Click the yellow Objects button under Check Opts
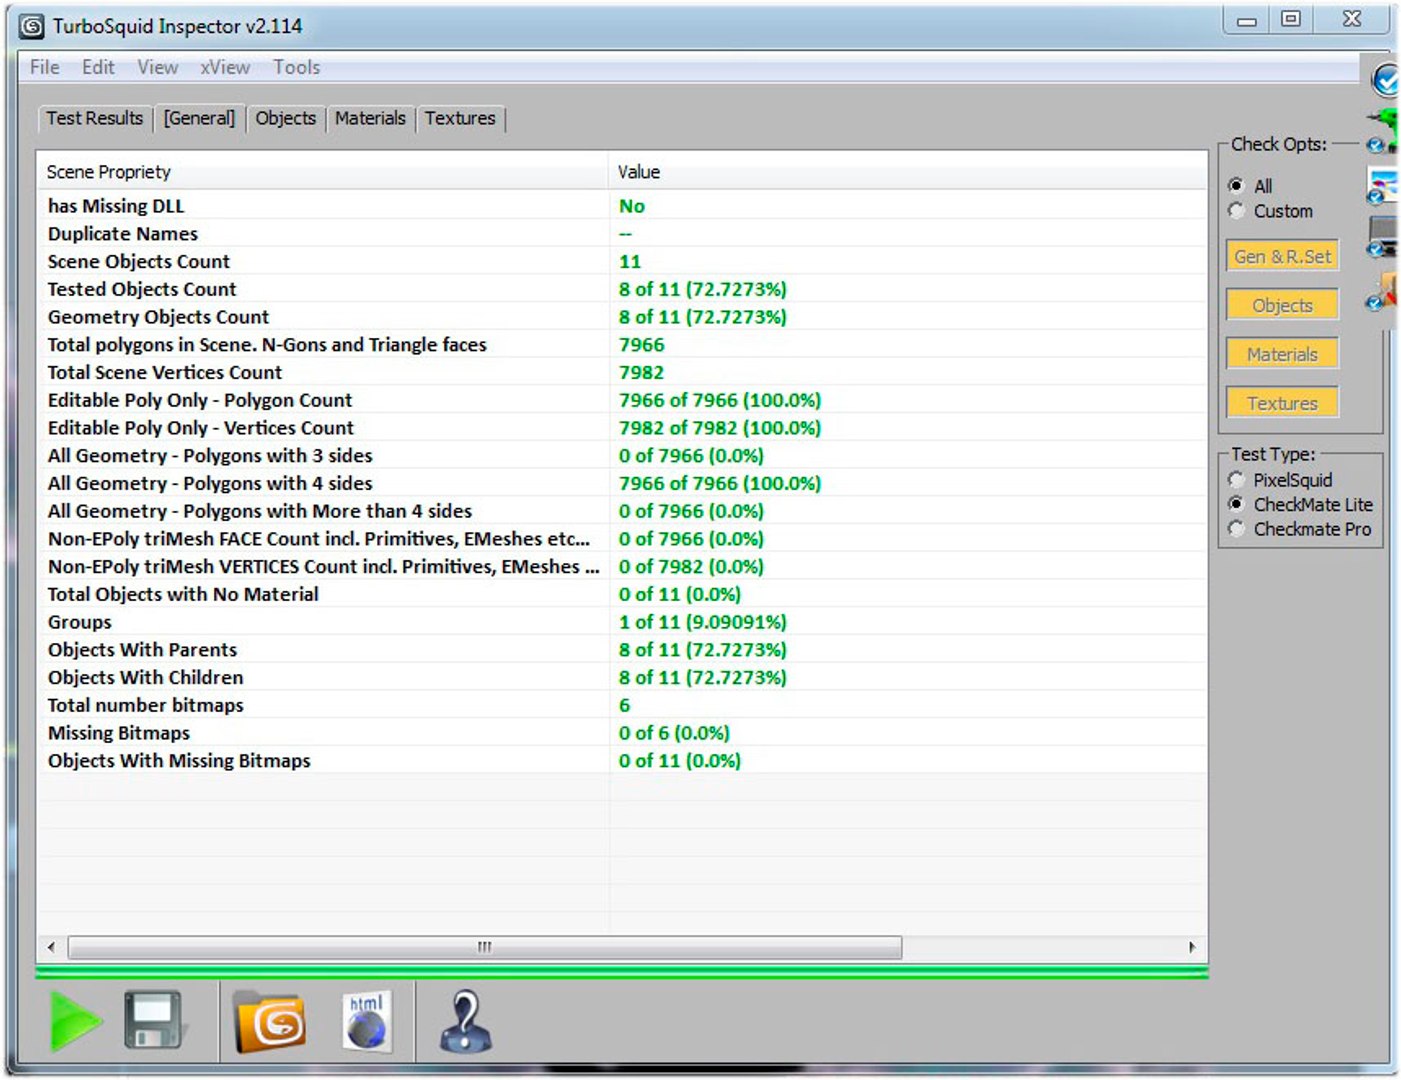The width and height of the screenshot is (1401, 1080). tap(1282, 305)
